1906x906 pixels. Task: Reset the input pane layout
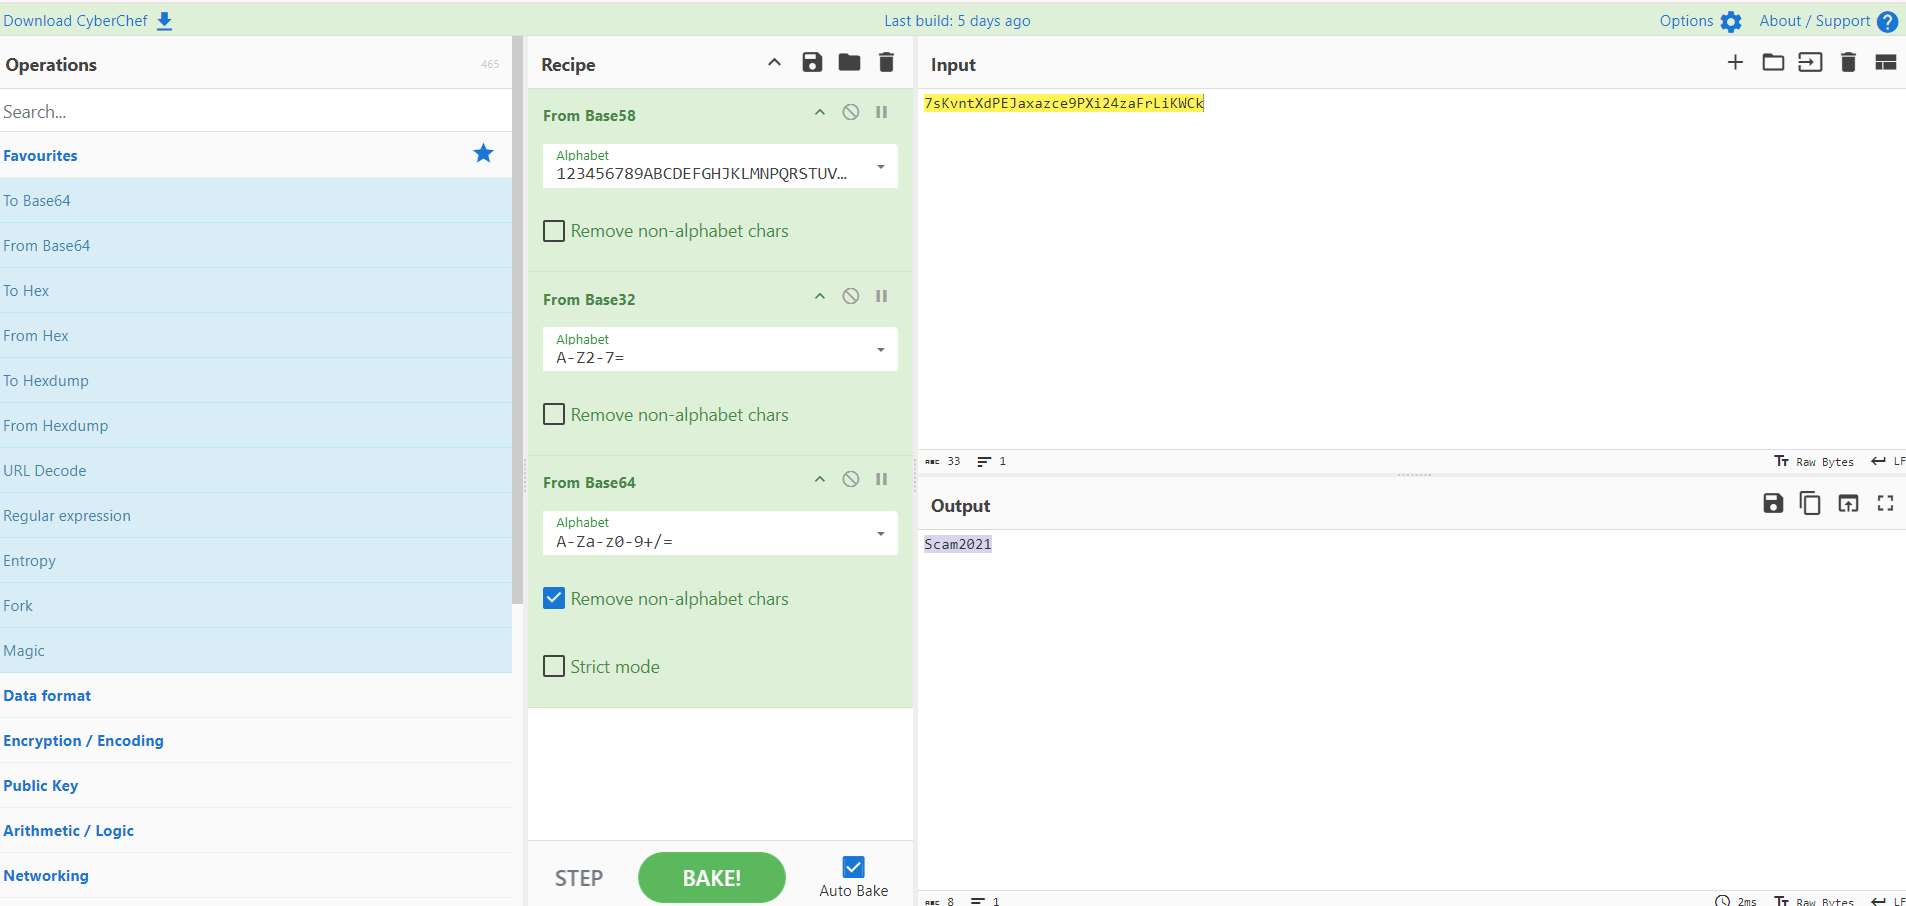pyautogui.click(x=1885, y=63)
